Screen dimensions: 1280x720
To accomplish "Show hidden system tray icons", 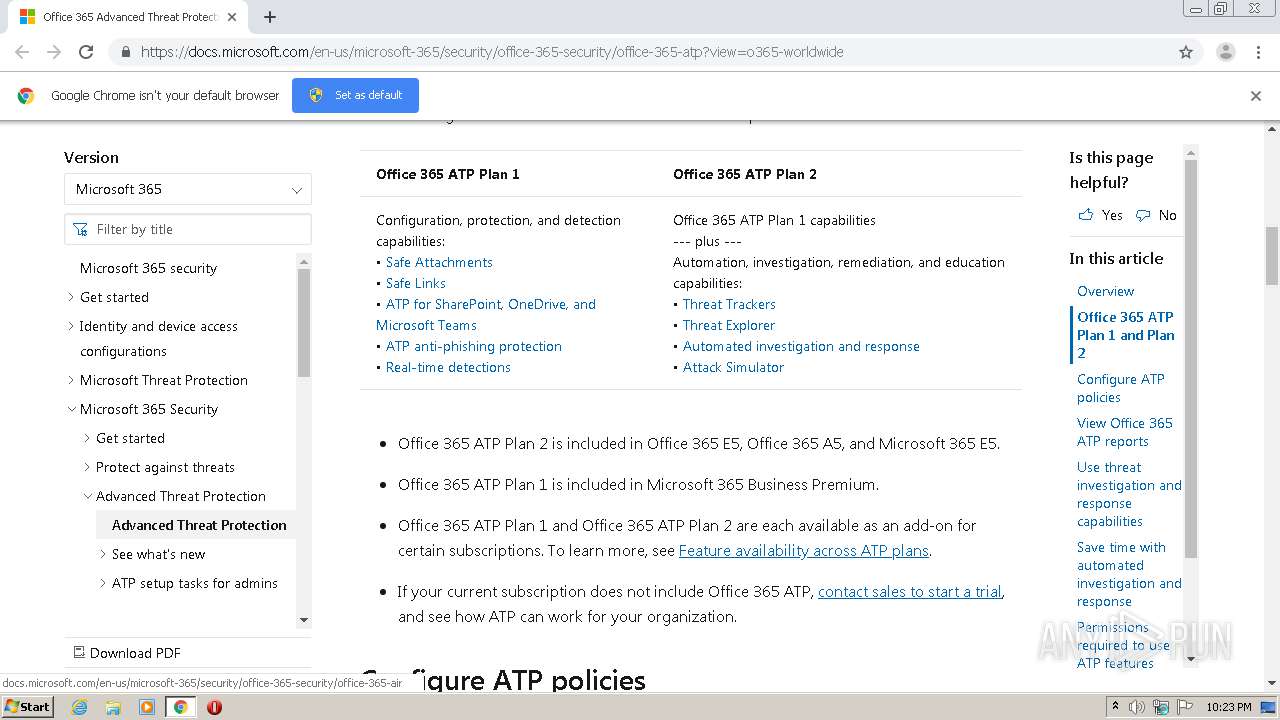I will 1114,707.
